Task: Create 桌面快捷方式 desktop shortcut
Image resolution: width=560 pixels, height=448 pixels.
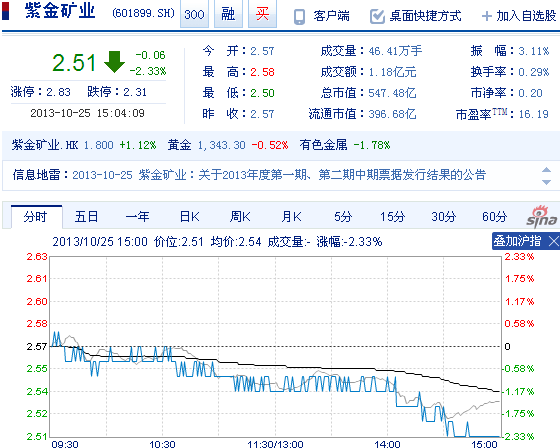Action: [x=425, y=16]
